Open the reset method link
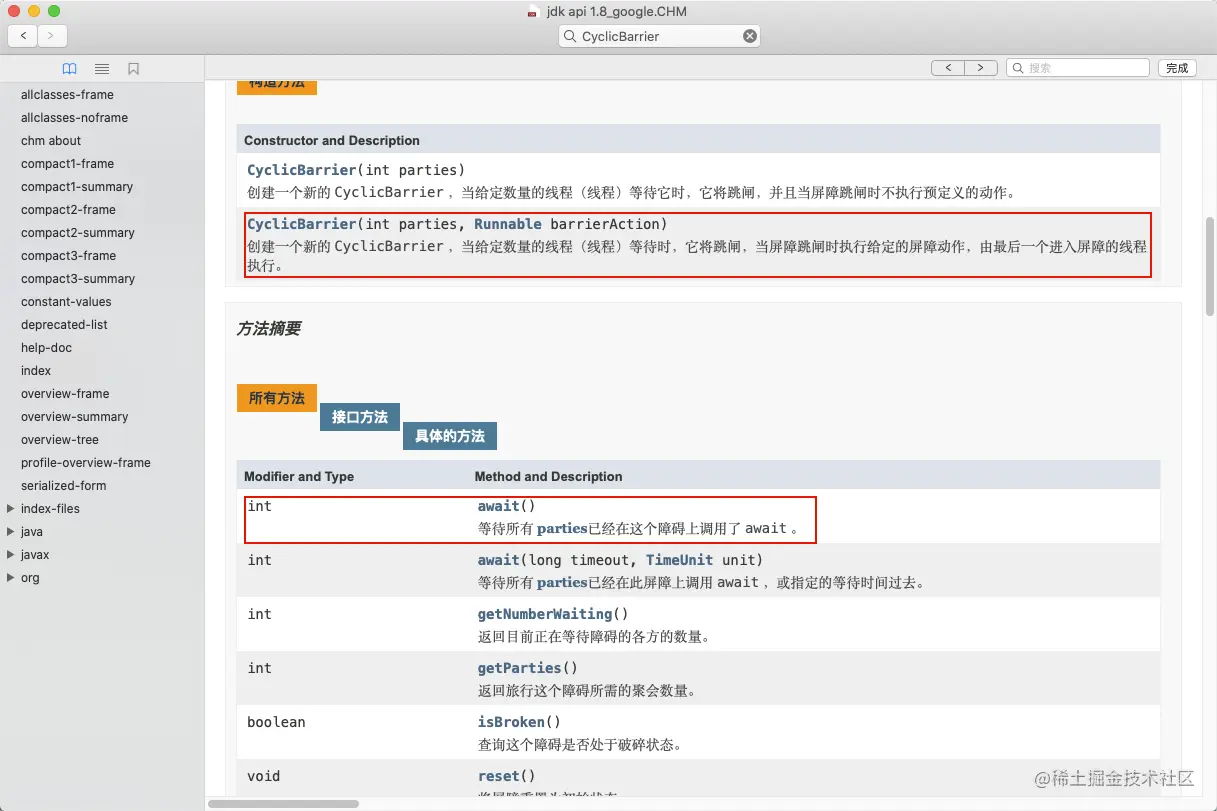The height and width of the screenshot is (811, 1217). (499, 776)
